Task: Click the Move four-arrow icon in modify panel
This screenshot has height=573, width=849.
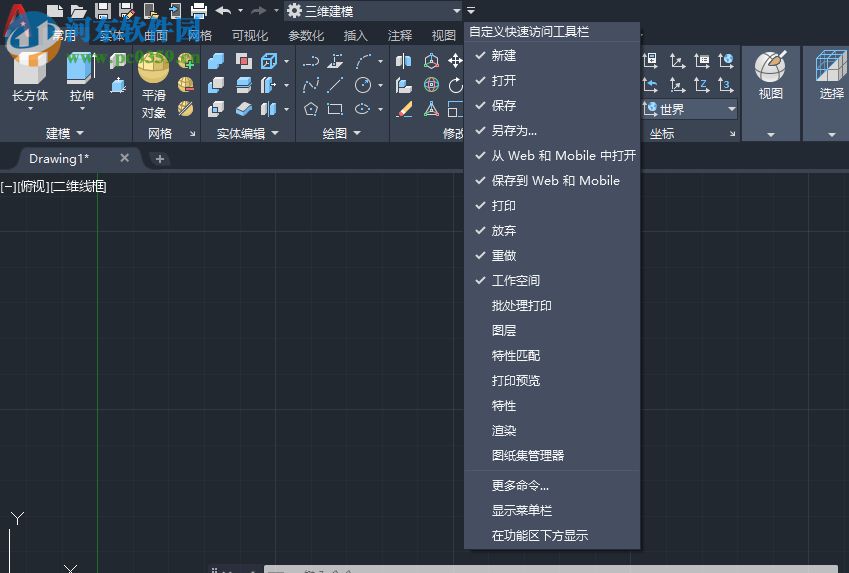Action: coord(455,60)
